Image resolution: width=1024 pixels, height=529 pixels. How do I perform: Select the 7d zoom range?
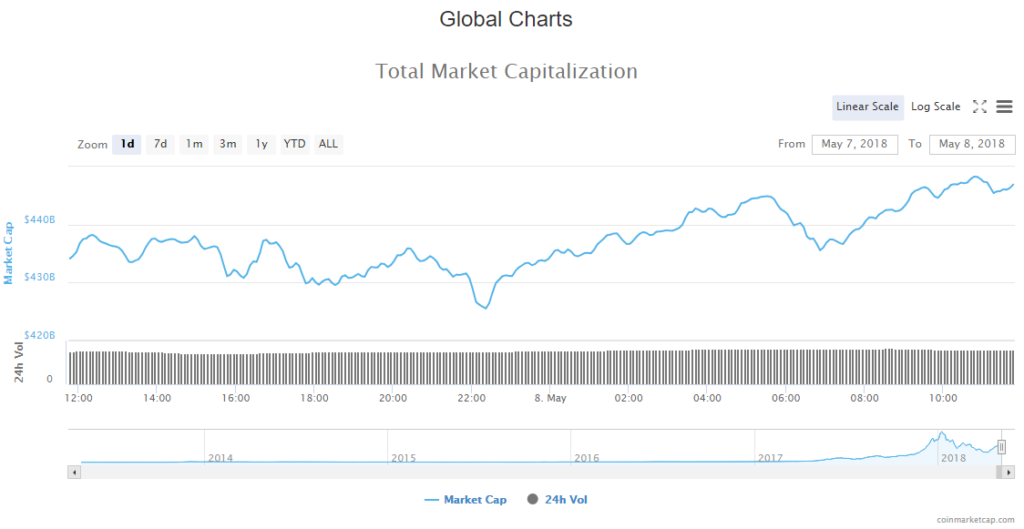160,144
